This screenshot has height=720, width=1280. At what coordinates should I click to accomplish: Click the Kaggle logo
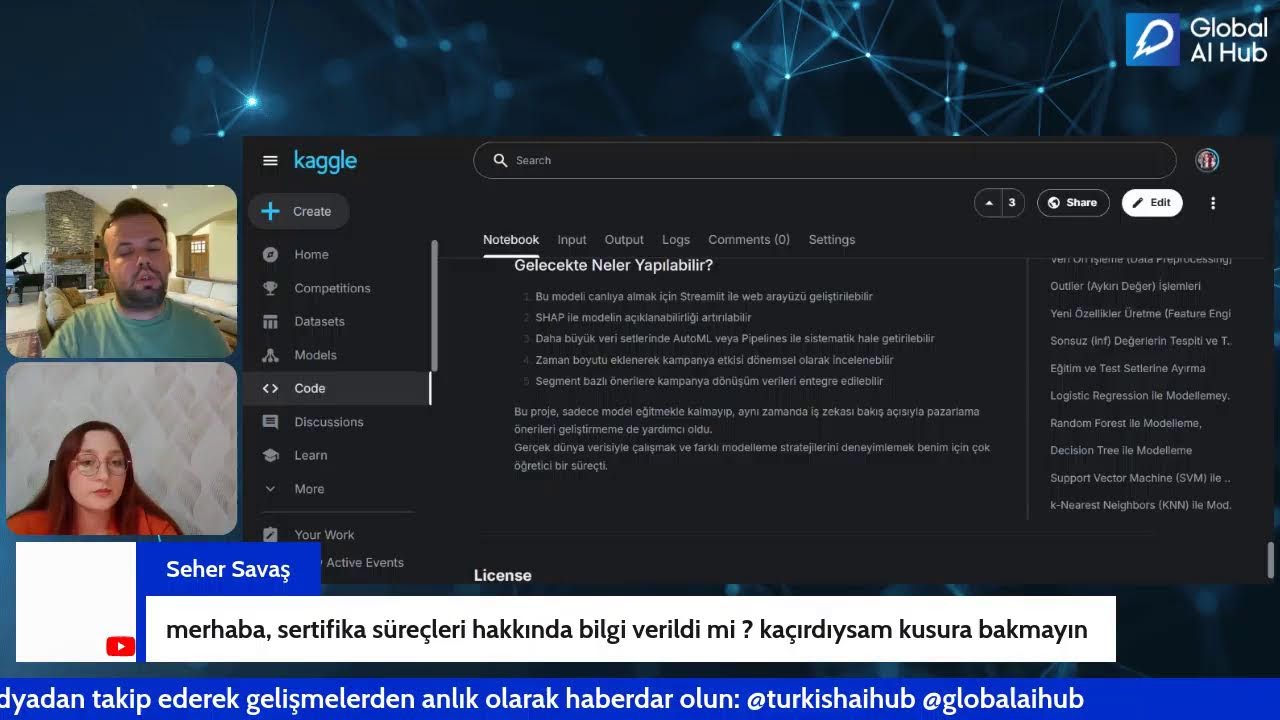tap(325, 161)
